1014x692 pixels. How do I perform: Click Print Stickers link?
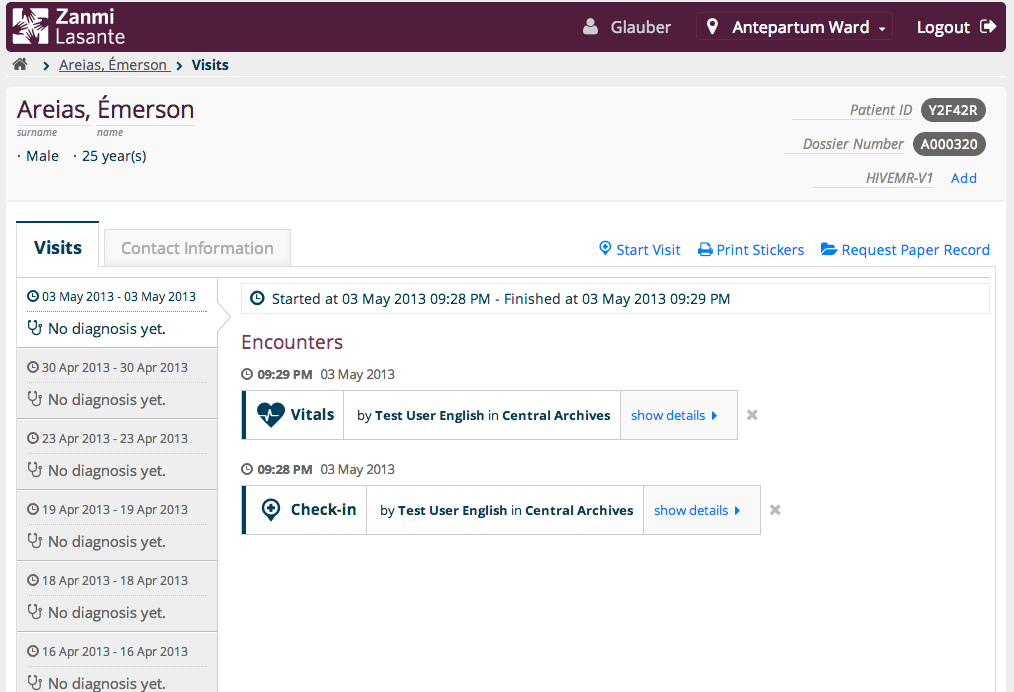750,250
